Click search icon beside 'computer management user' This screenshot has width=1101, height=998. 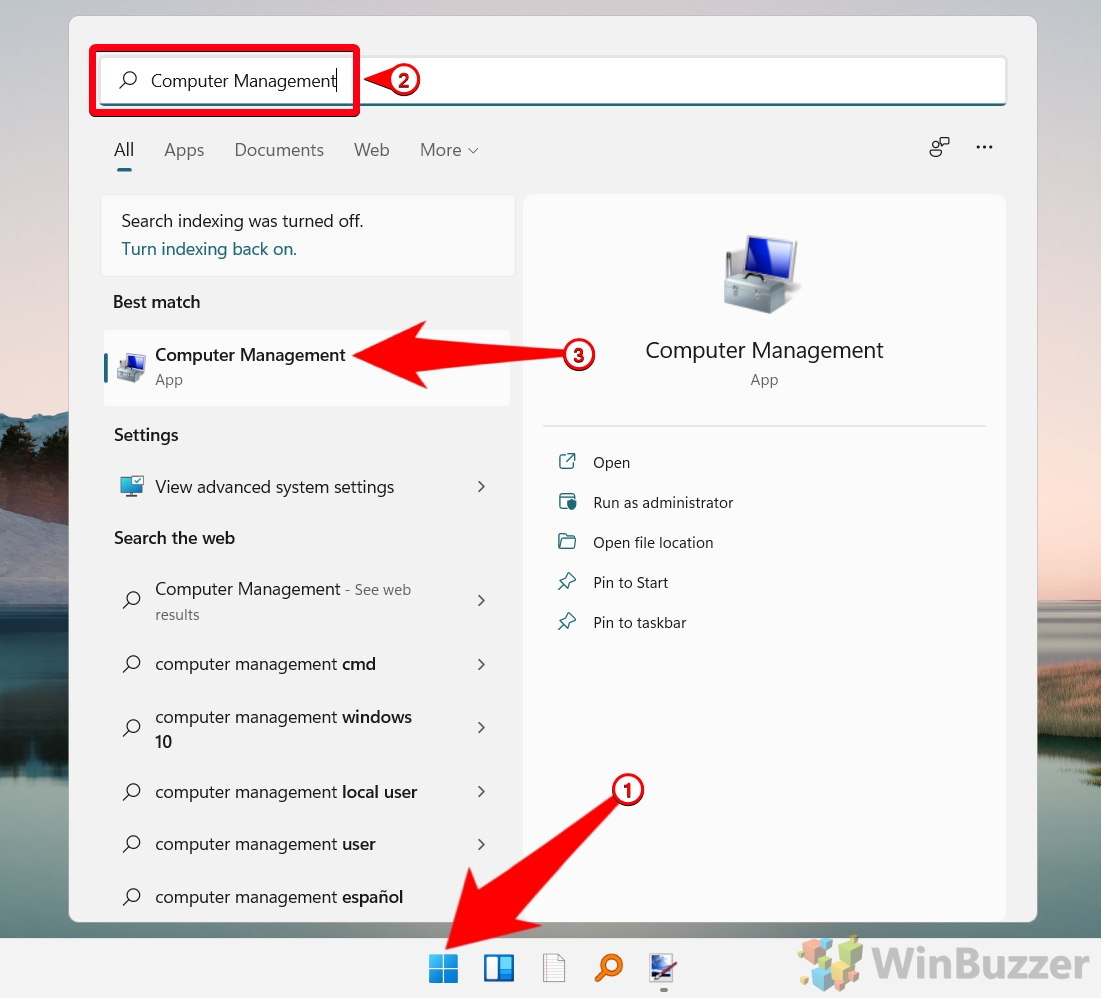pyautogui.click(x=132, y=843)
